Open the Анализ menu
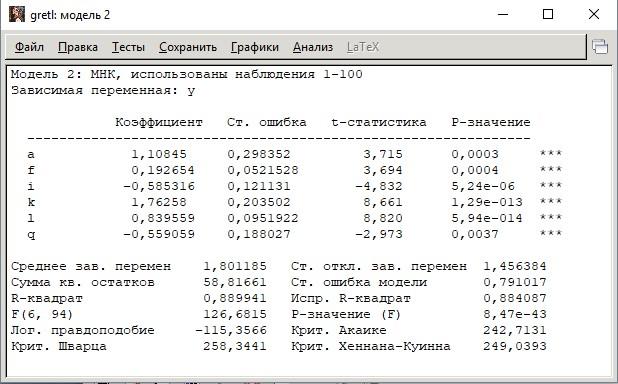 313,47
